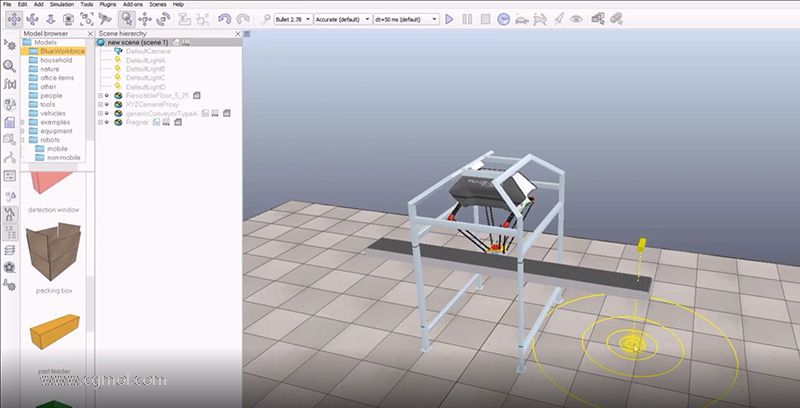The height and width of the screenshot is (408, 800).
Task: Open the layers sidebar icon
Action: tap(9, 251)
